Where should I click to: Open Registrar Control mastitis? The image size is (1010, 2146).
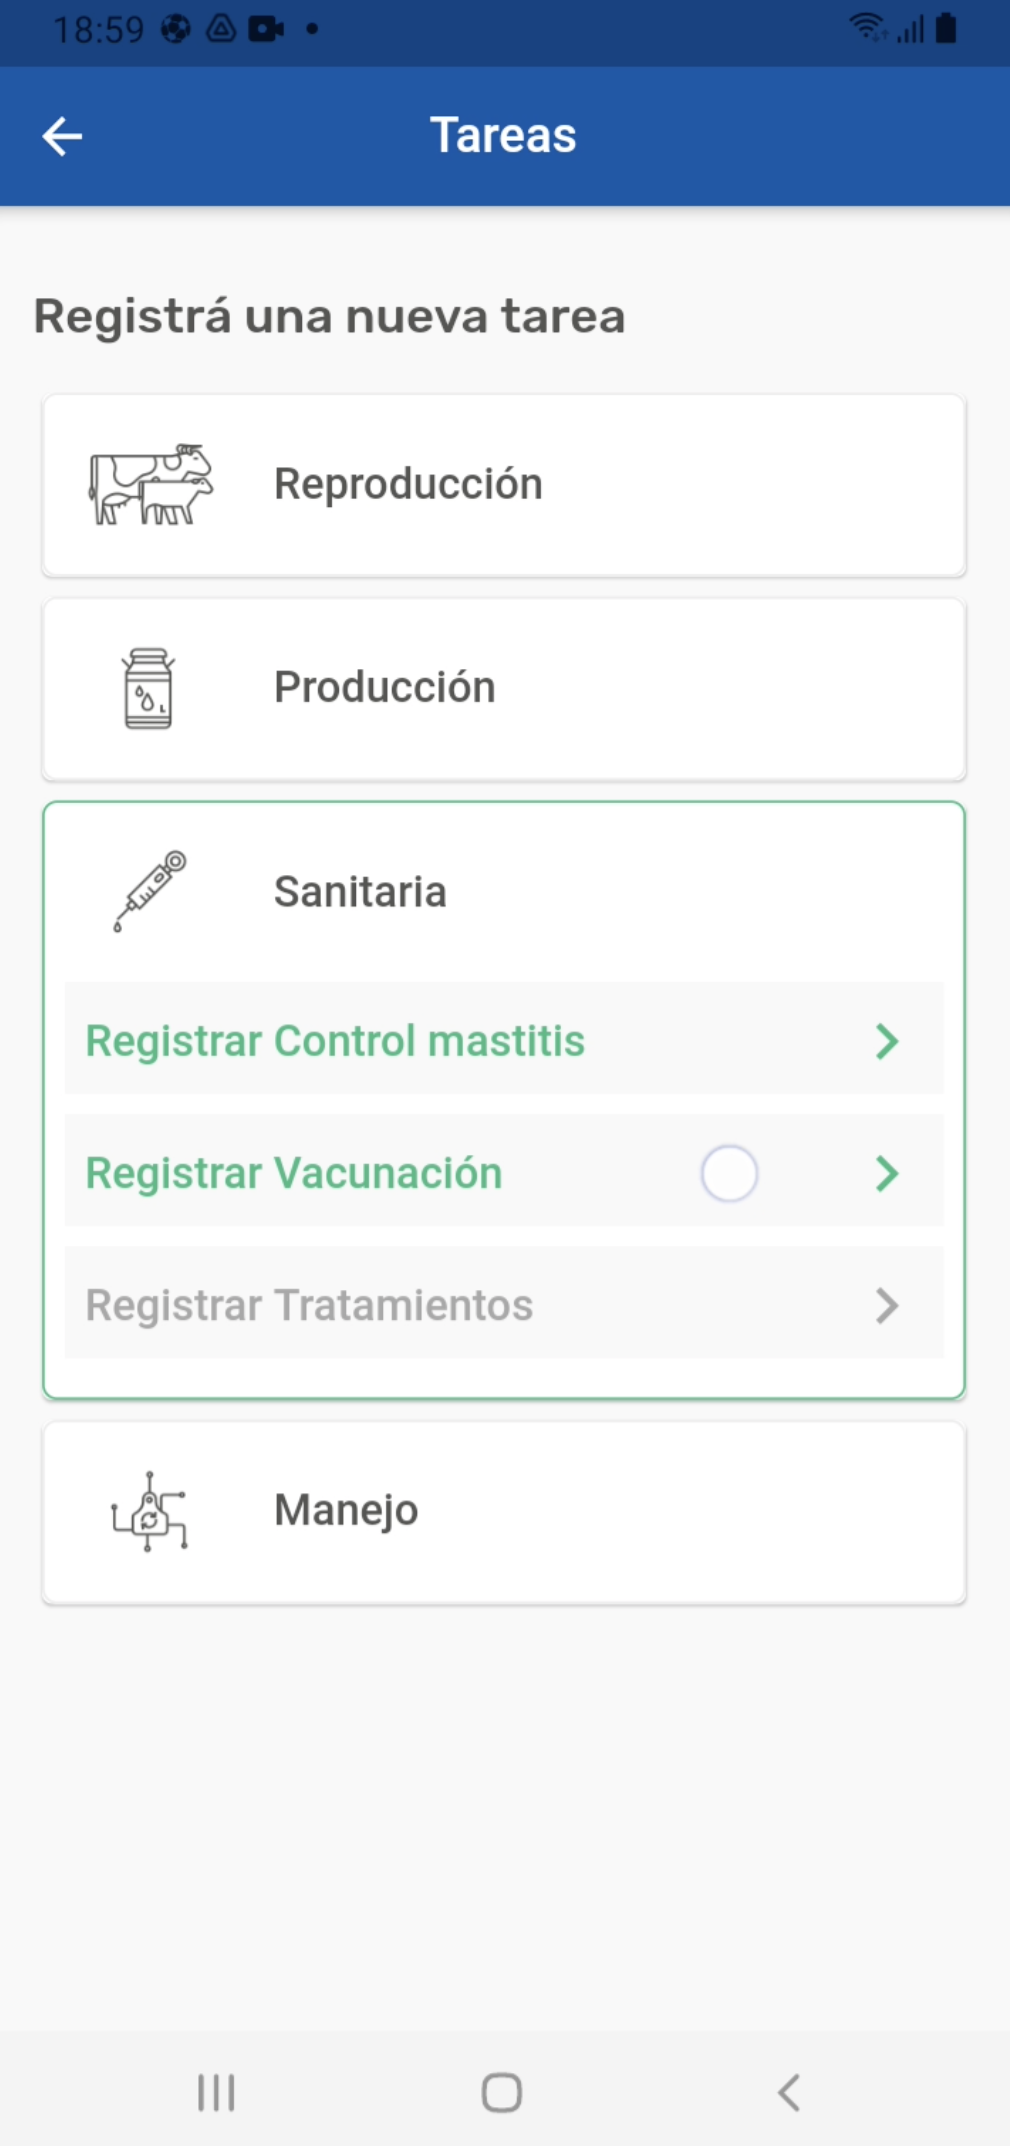pos(335,1041)
